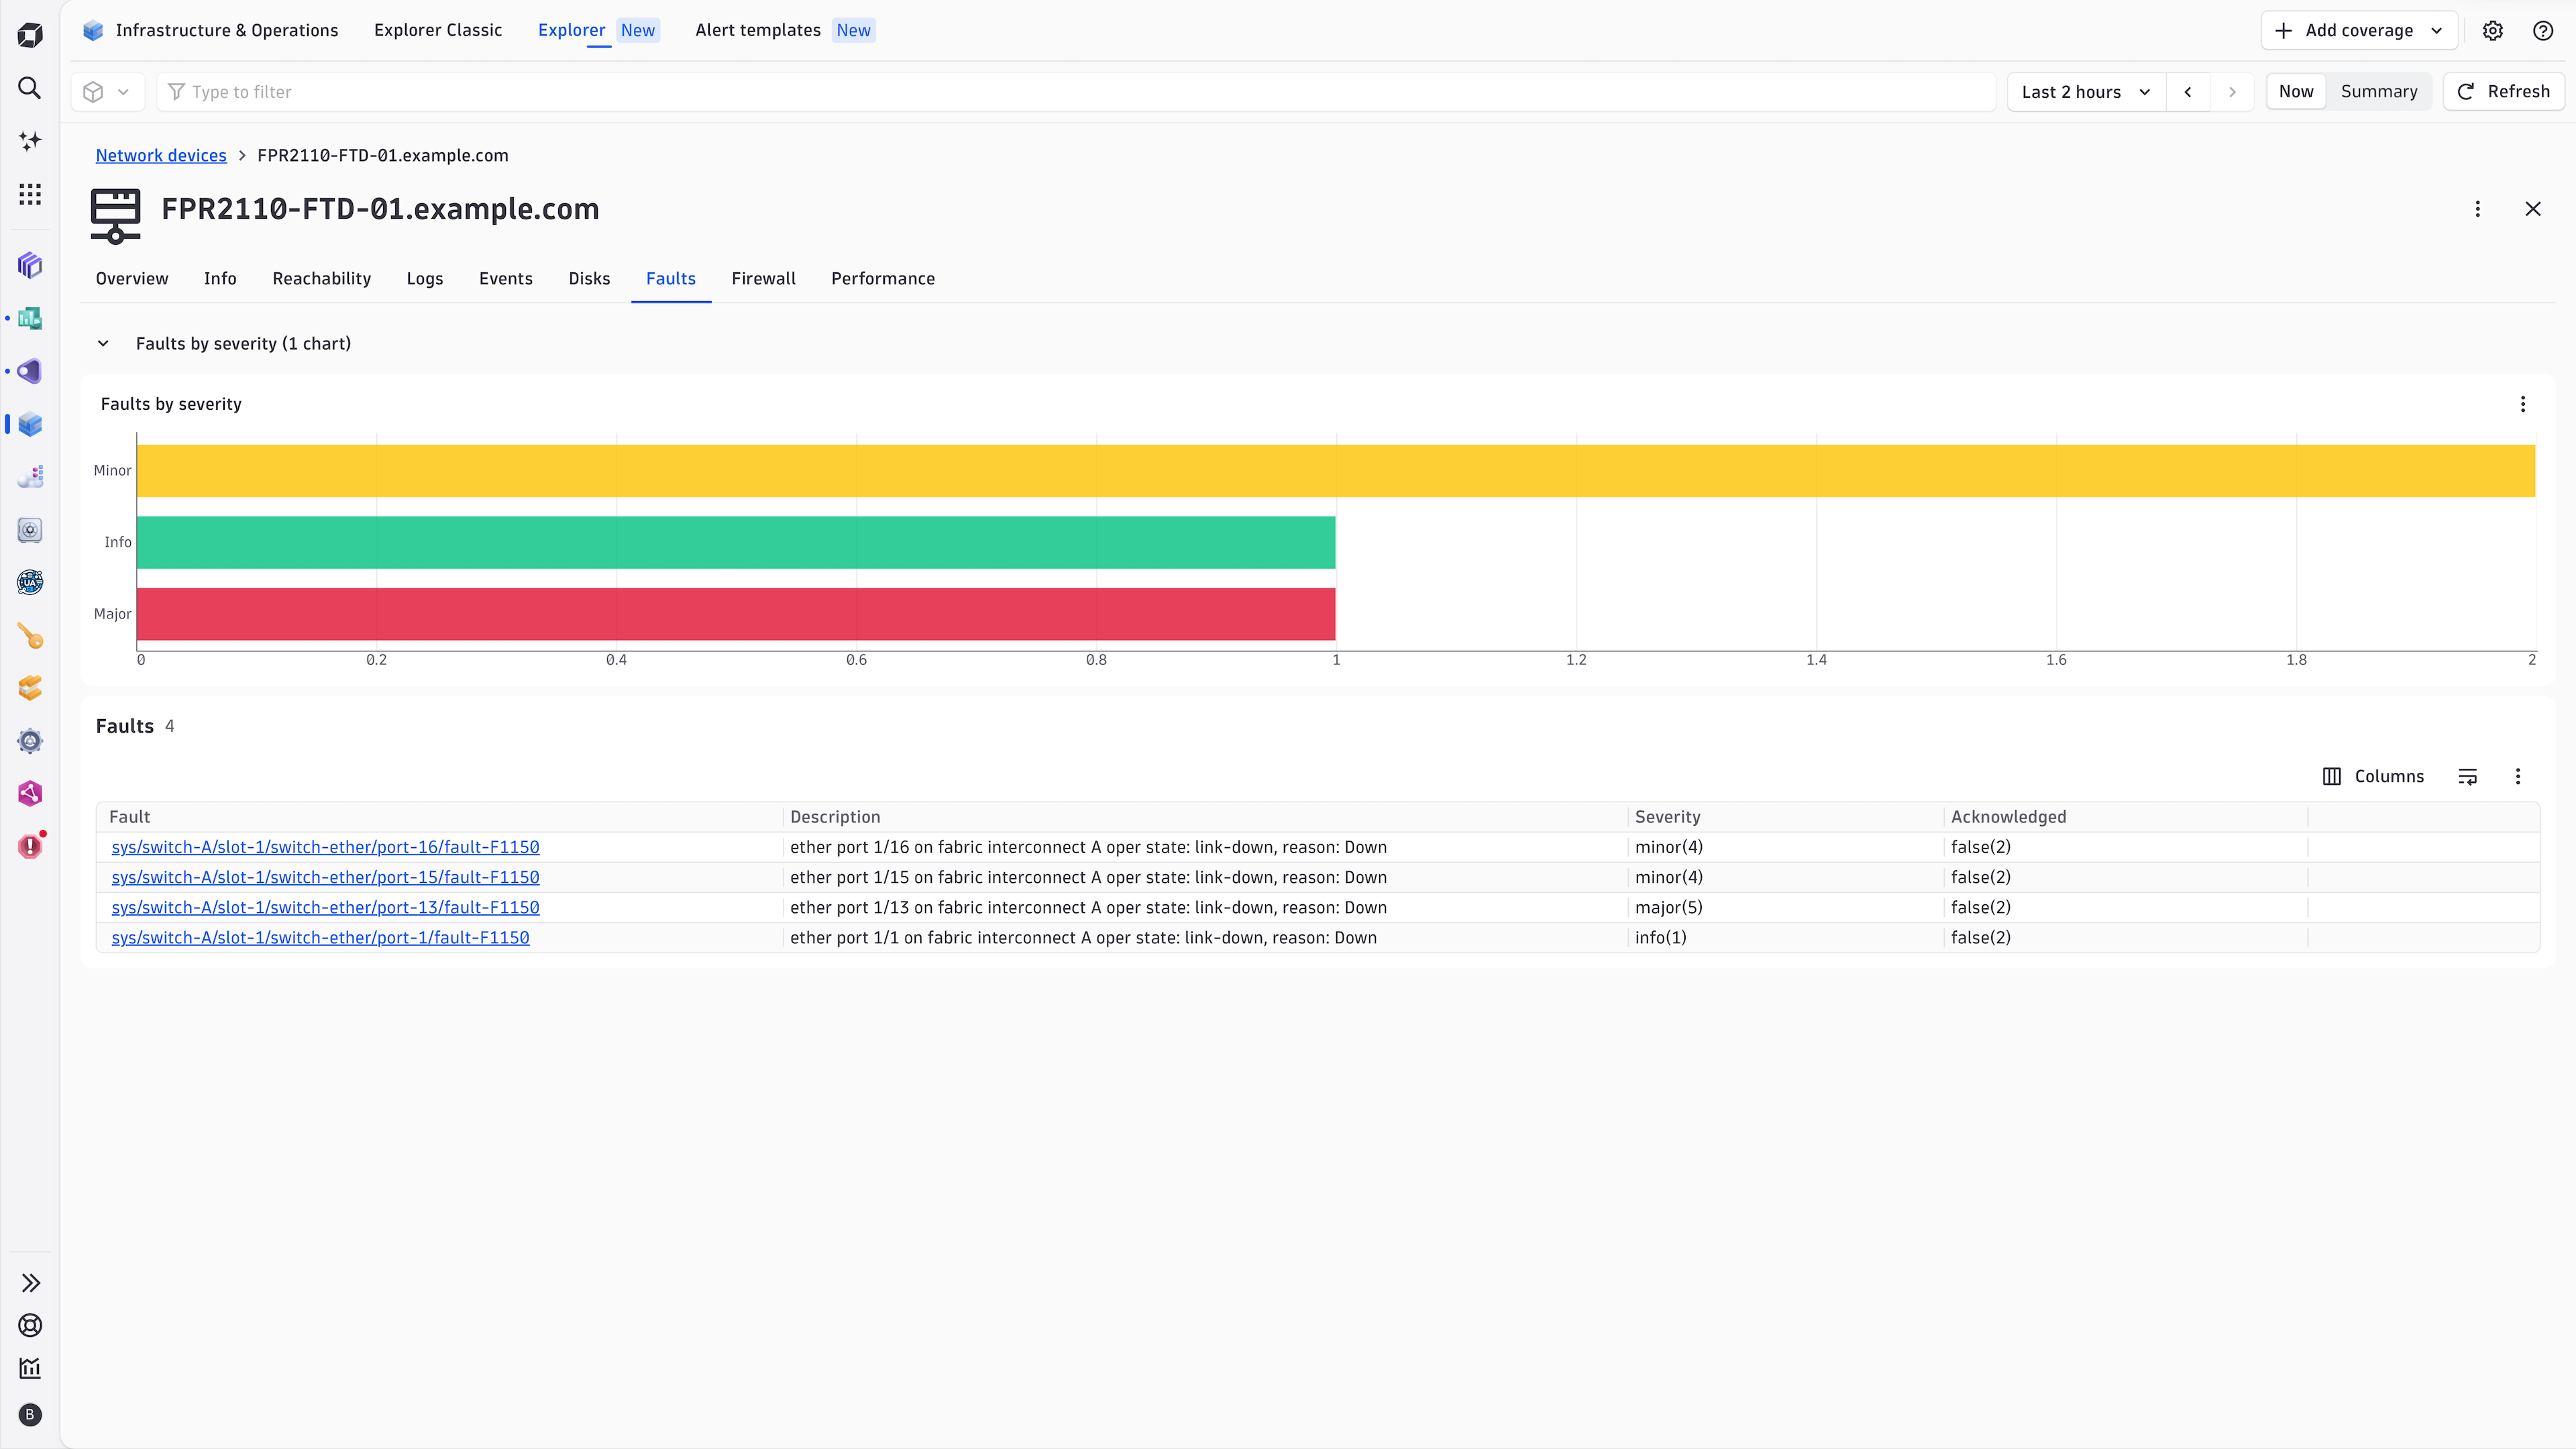
Task: Open the purple triangle app in the sidebar
Action: pyautogui.click(x=30, y=371)
